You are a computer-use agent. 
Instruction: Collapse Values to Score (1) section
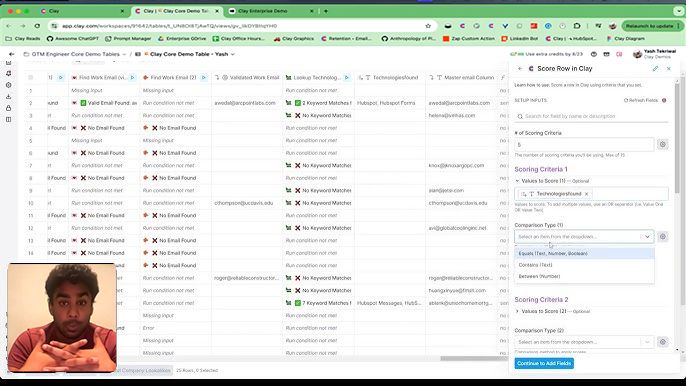click(517, 181)
